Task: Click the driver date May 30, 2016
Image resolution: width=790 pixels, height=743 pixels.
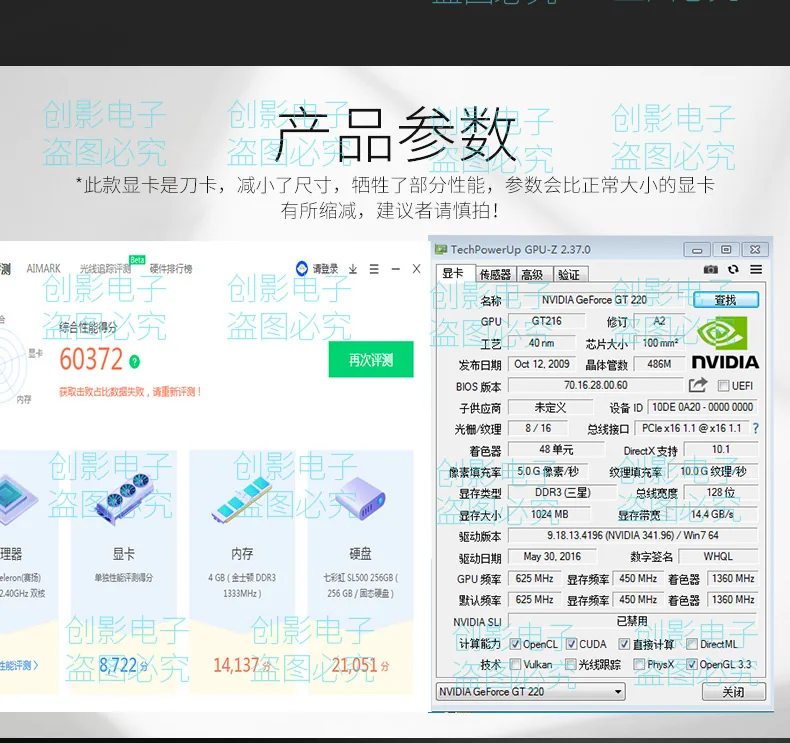Action: pyautogui.click(x=552, y=557)
